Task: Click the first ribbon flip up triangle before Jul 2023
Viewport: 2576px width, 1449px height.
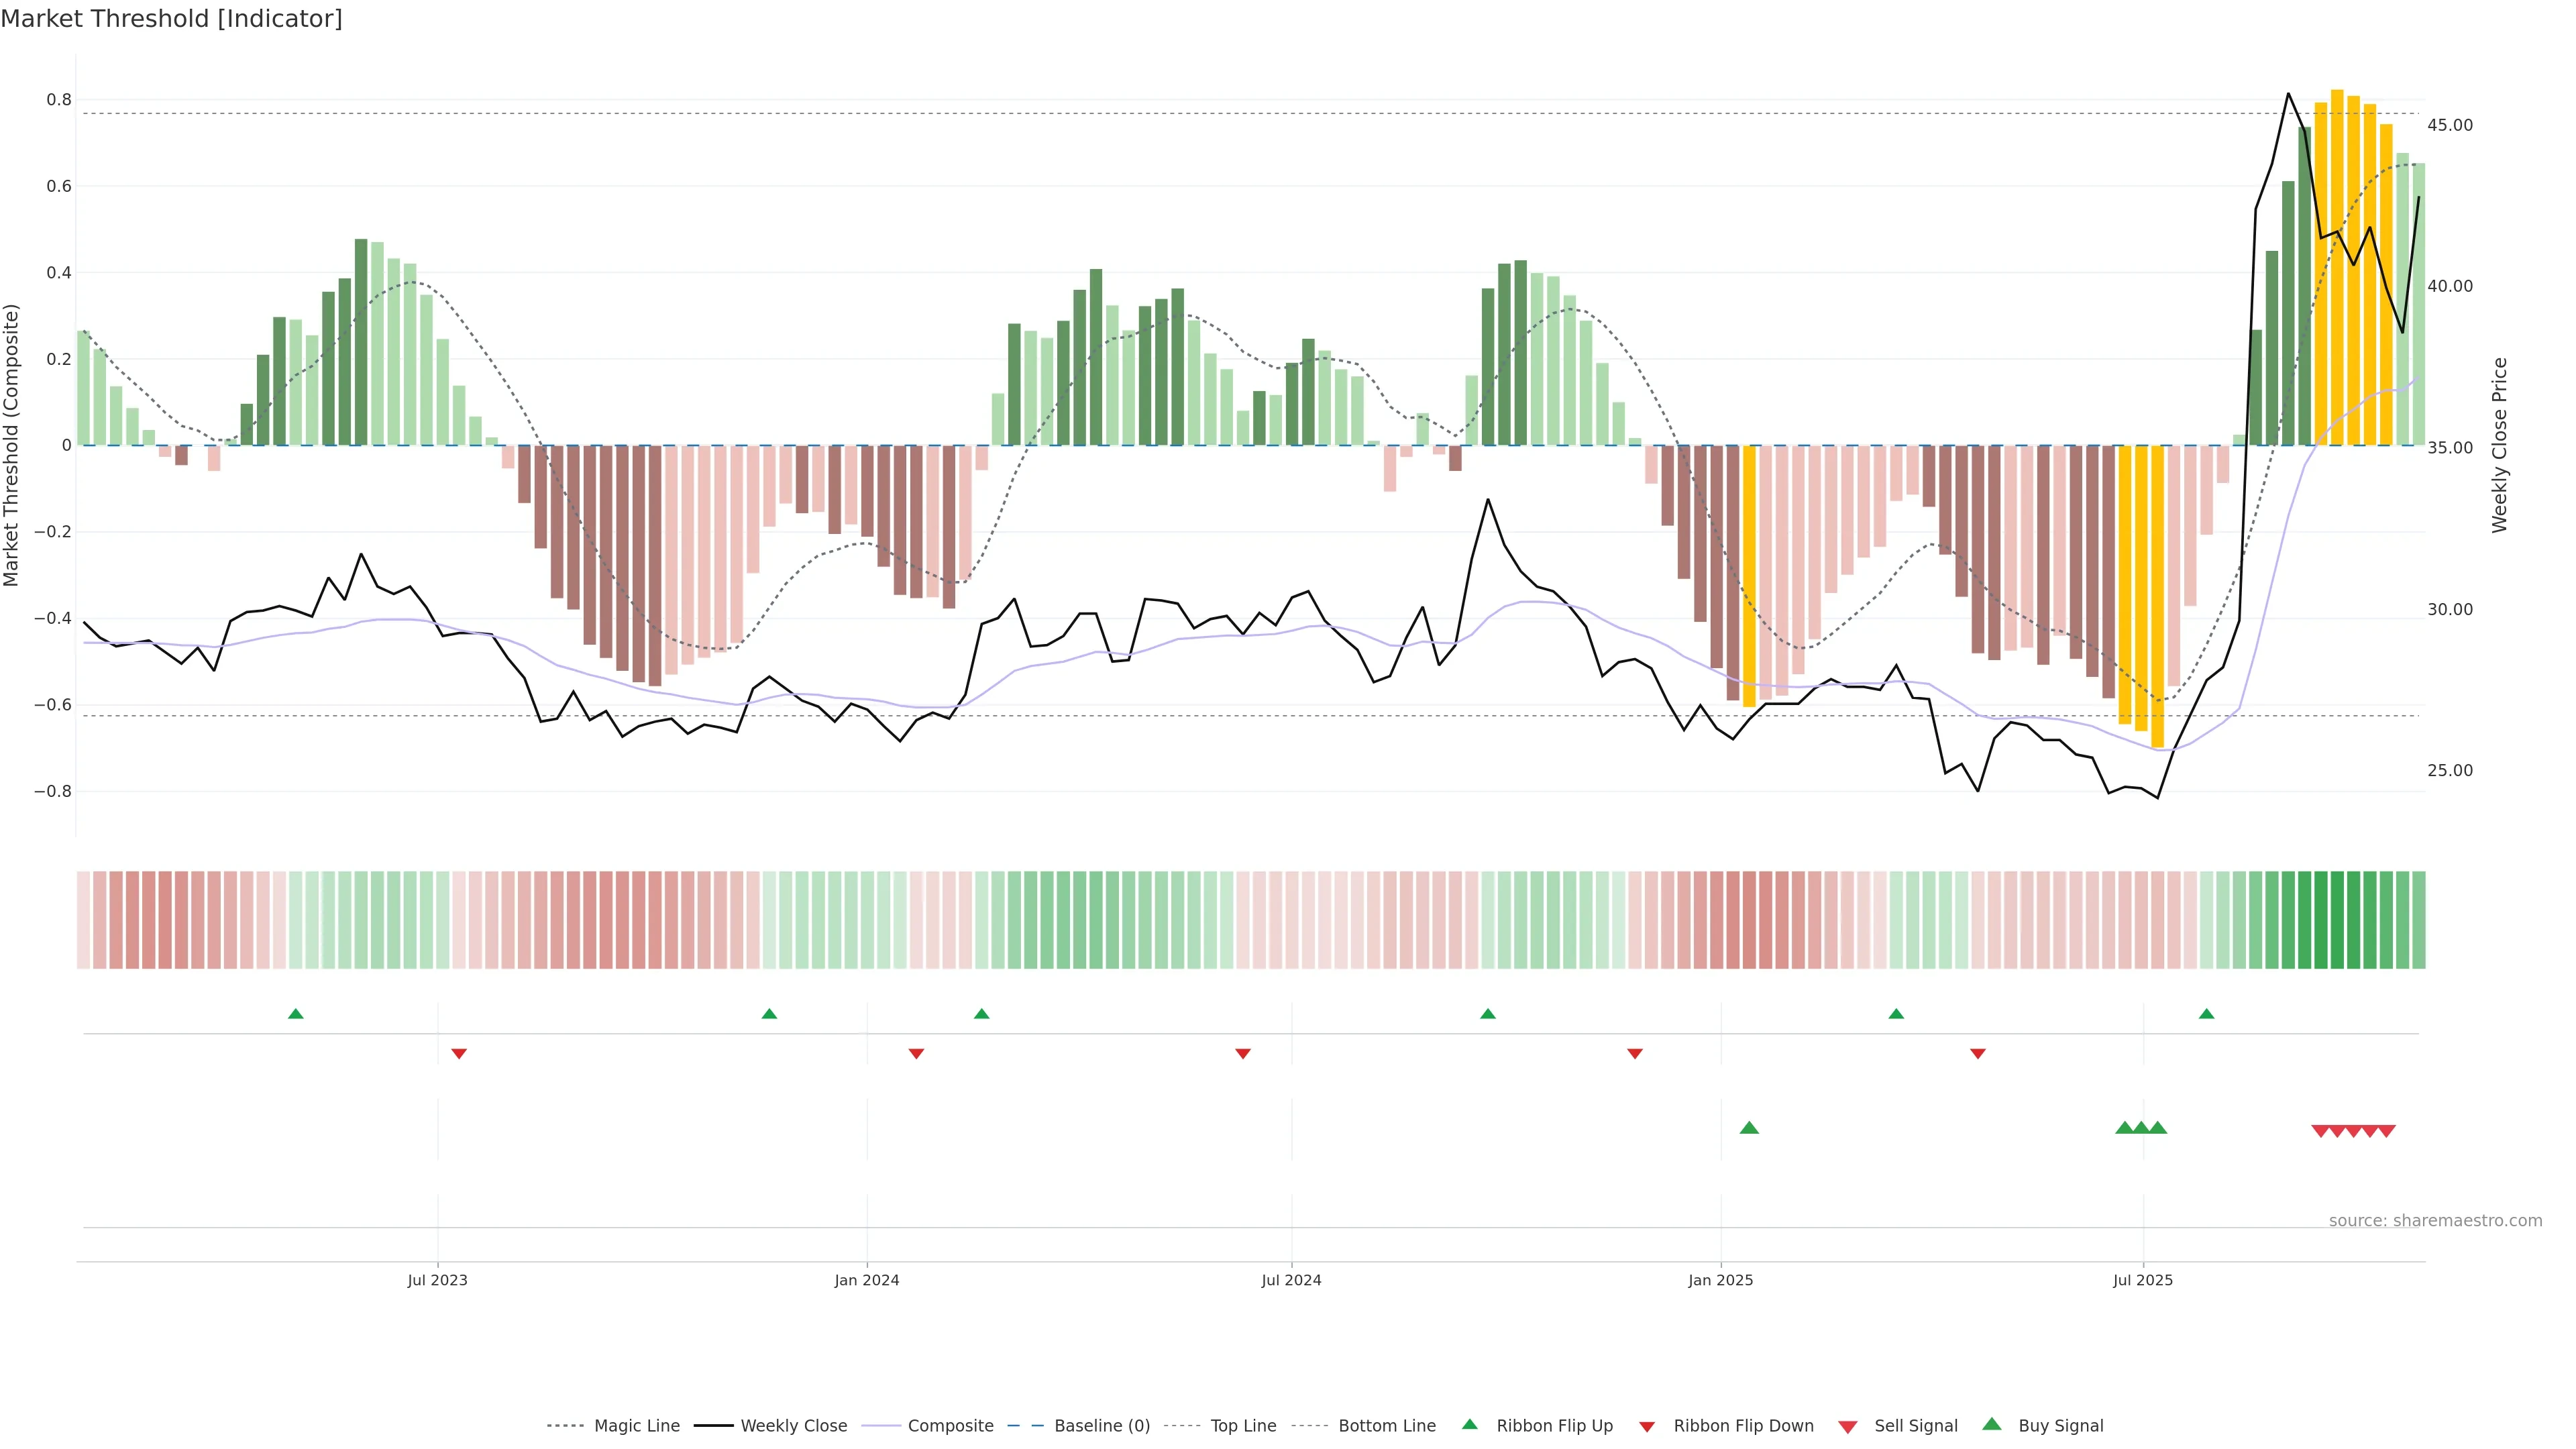Action: click(295, 1014)
